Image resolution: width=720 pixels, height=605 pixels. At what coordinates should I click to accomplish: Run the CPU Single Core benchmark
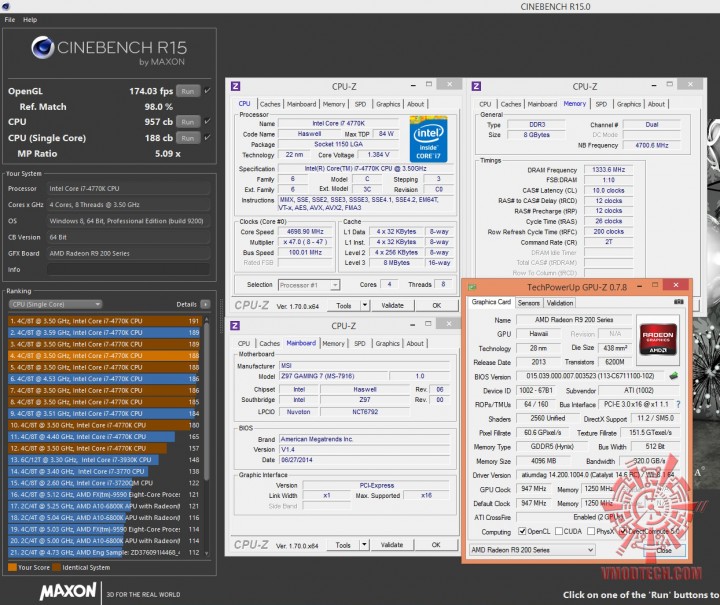pyautogui.click(x=188, y=138)
